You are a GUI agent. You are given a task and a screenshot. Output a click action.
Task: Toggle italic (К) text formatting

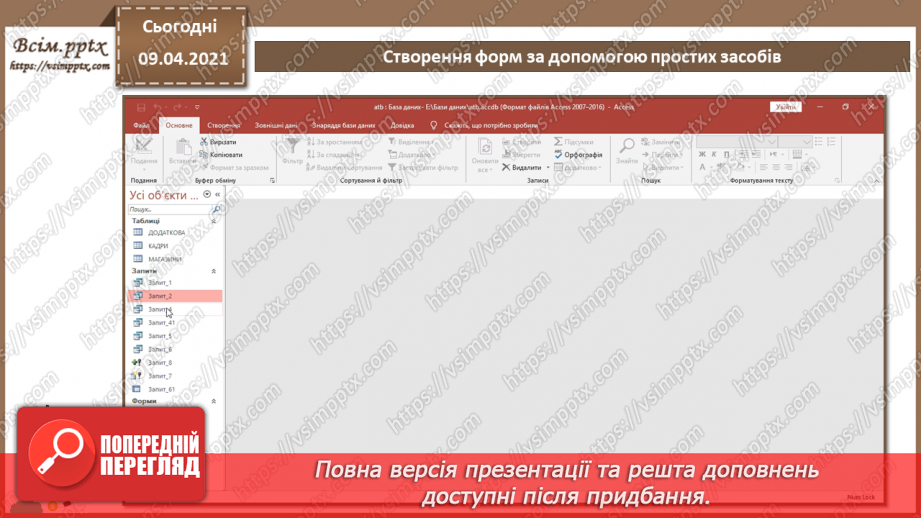(713, 155)
